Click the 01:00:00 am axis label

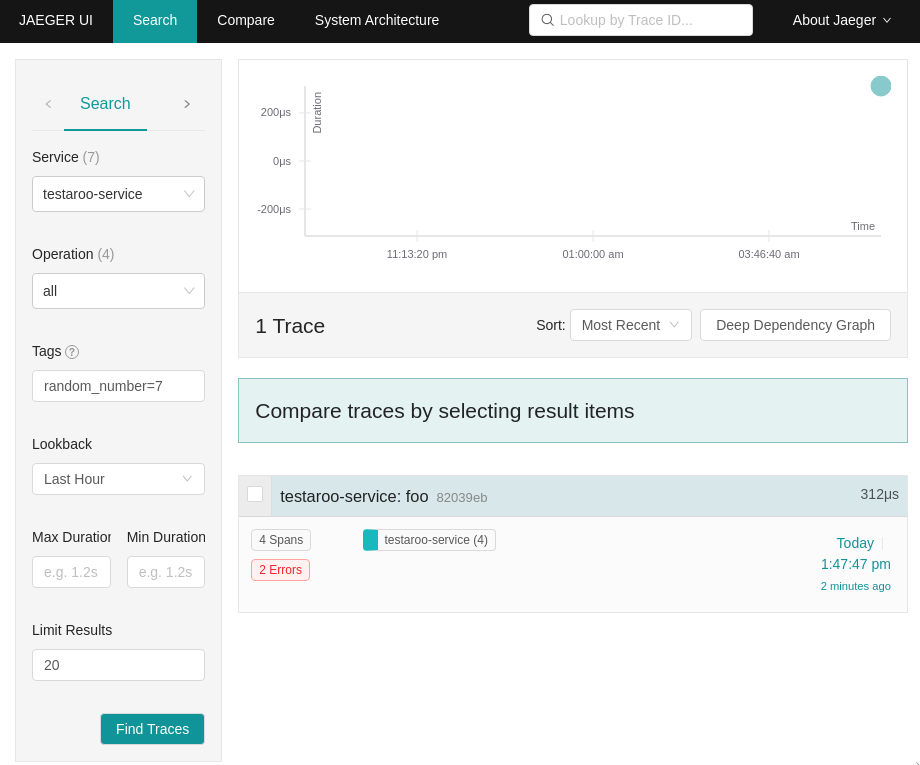593,254
